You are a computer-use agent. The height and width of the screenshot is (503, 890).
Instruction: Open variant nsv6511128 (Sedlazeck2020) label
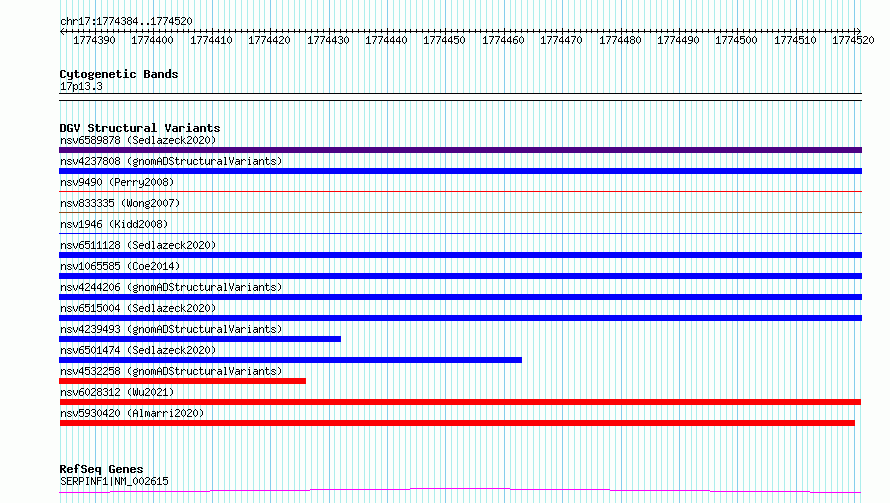138,245
